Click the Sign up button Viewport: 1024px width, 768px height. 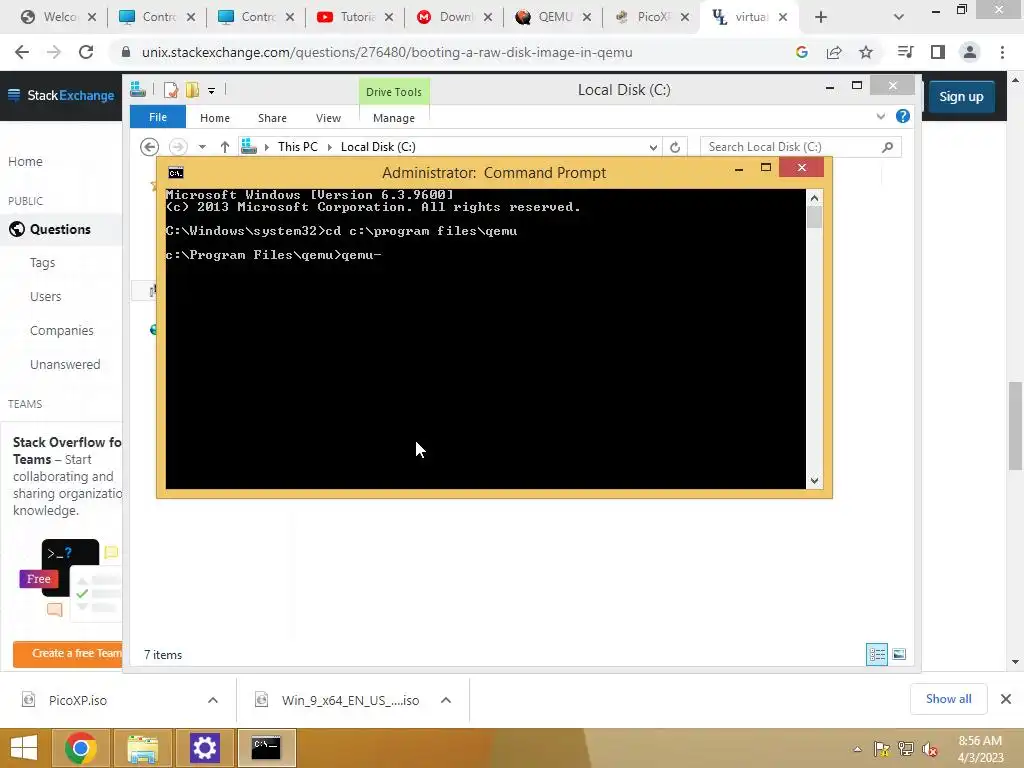pos(961,97)
